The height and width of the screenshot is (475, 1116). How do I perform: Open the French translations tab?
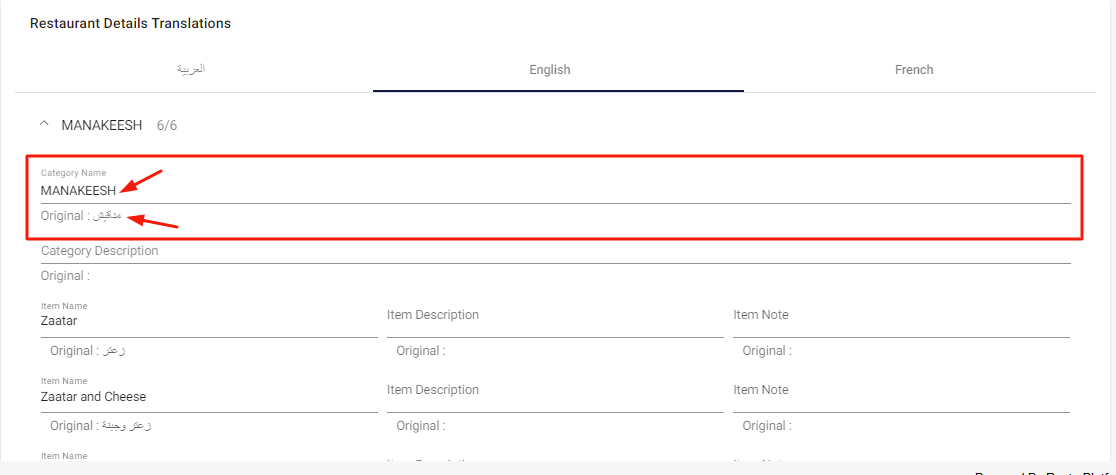pyautogui.click(x=914, y=70)
